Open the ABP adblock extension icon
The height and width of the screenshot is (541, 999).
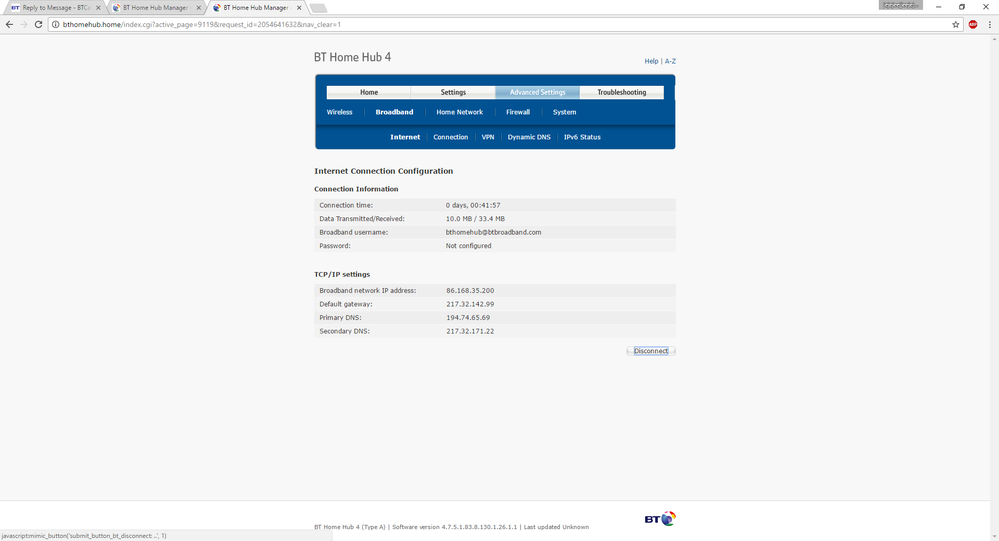click(x=973, y=24)
